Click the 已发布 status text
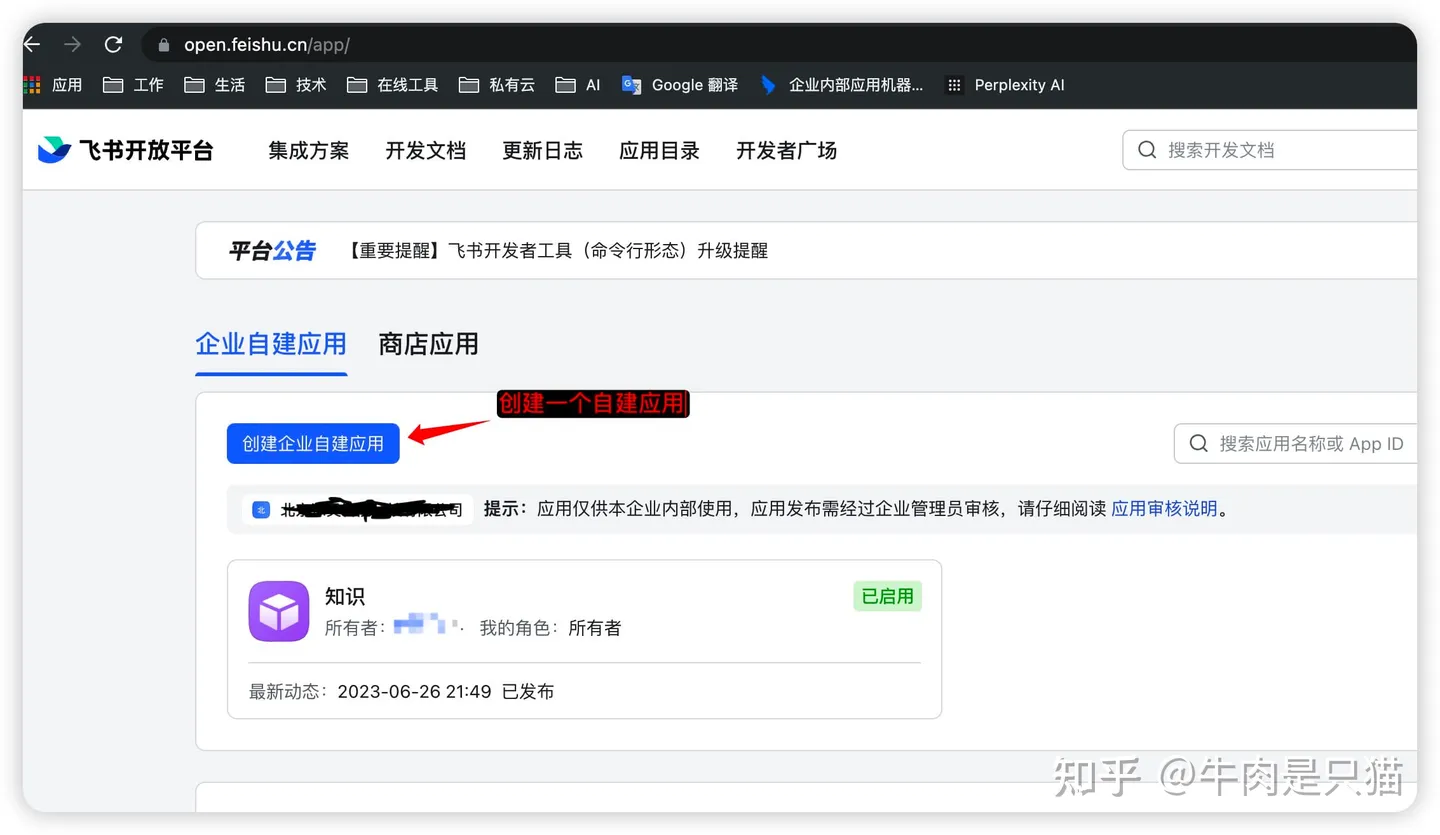This screenshot has height=835, width=1440. click(x=527, y=692)
